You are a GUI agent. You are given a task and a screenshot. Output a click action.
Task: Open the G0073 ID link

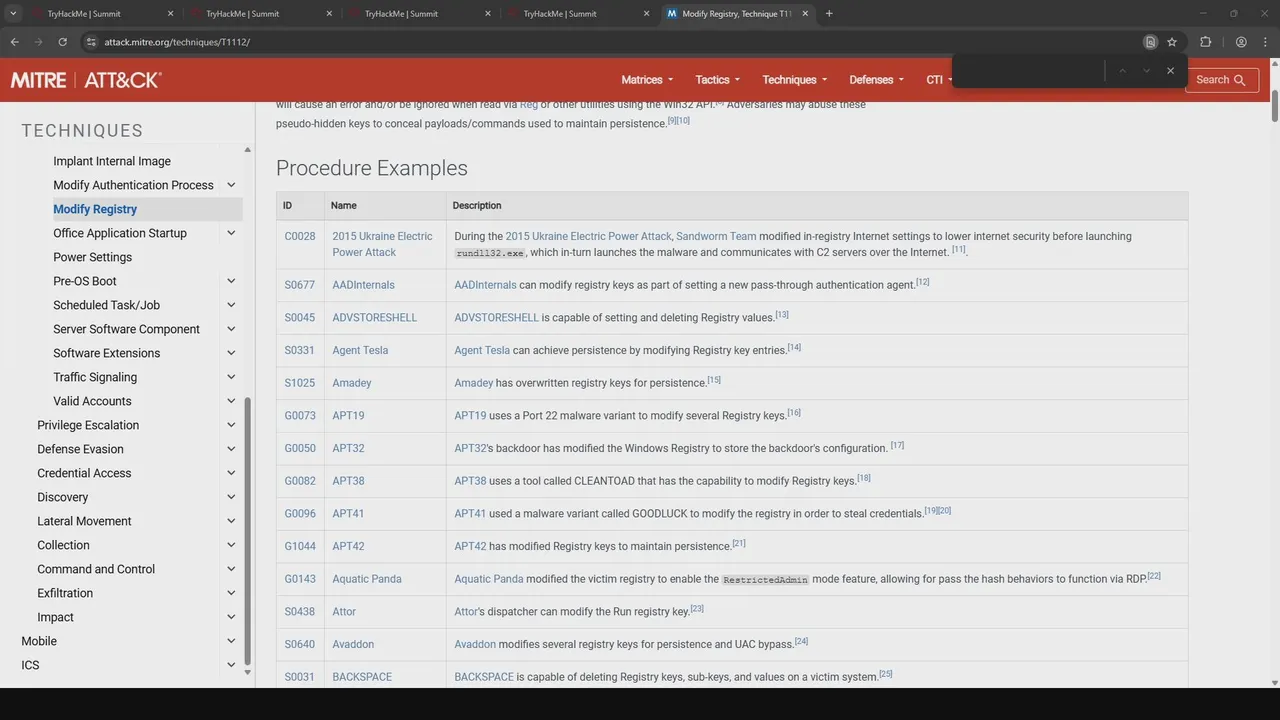click(x=300, y=416)
